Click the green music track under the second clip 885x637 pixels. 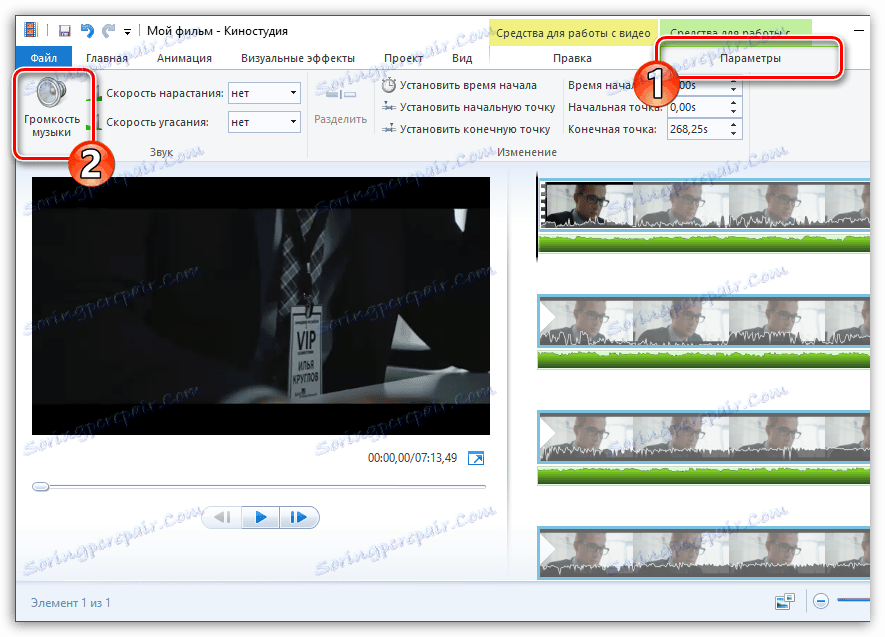704,359
